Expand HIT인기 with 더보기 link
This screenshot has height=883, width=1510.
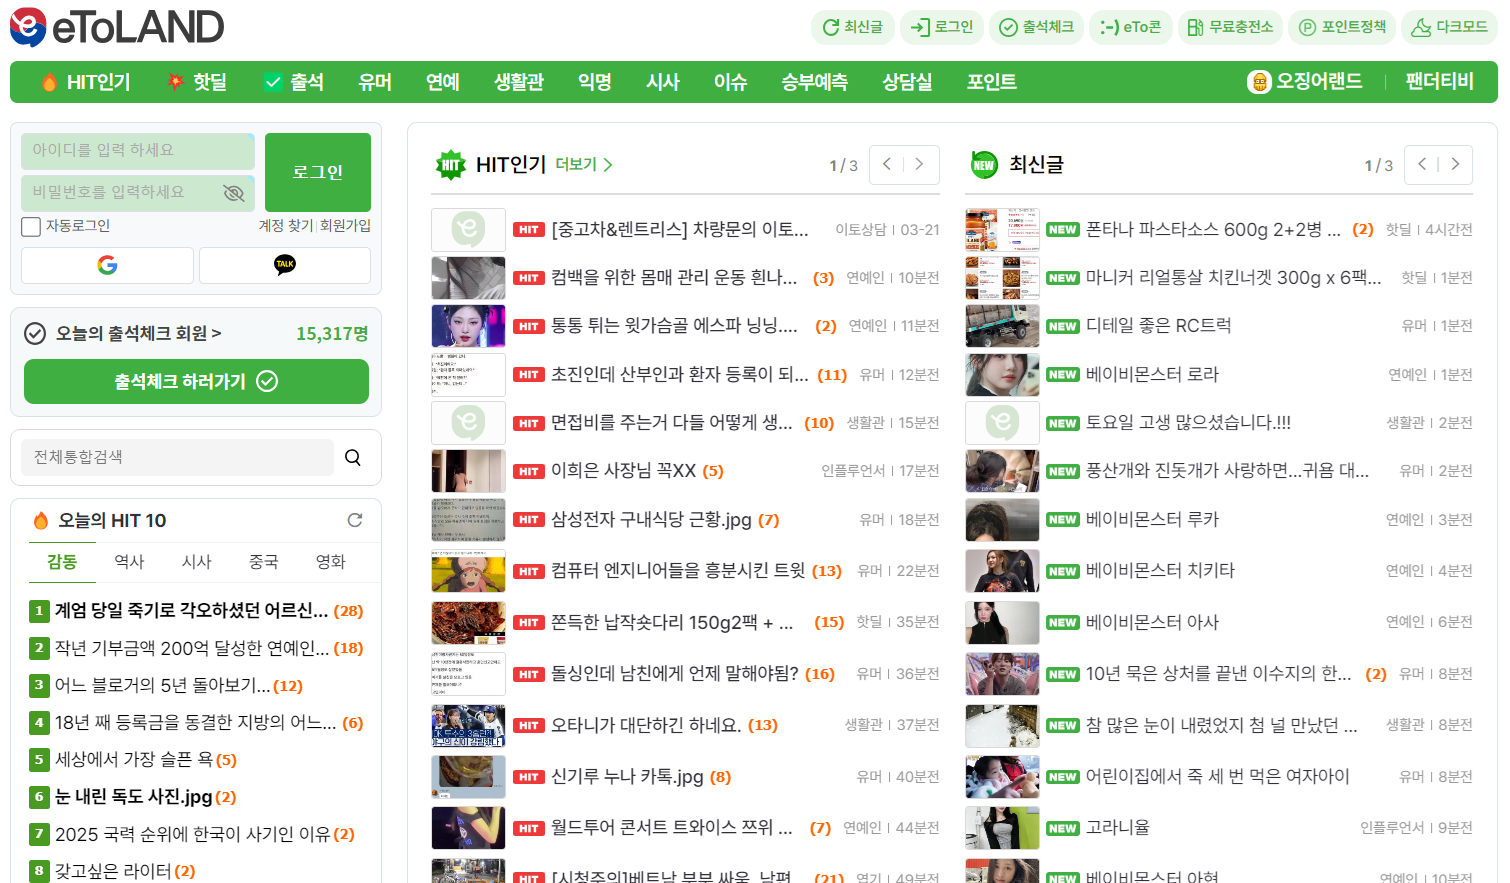(584, 165)
